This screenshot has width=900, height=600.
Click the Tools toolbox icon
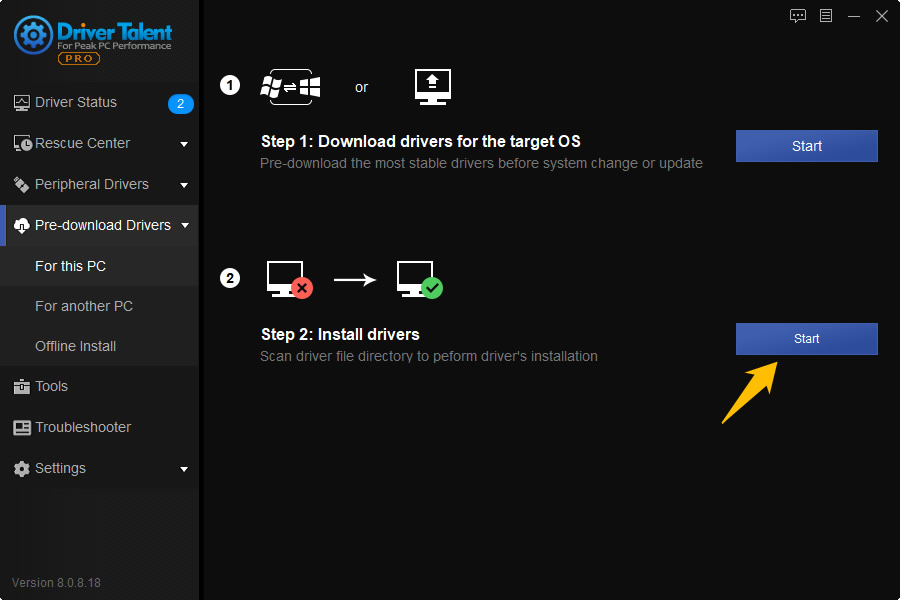point(22,386)
